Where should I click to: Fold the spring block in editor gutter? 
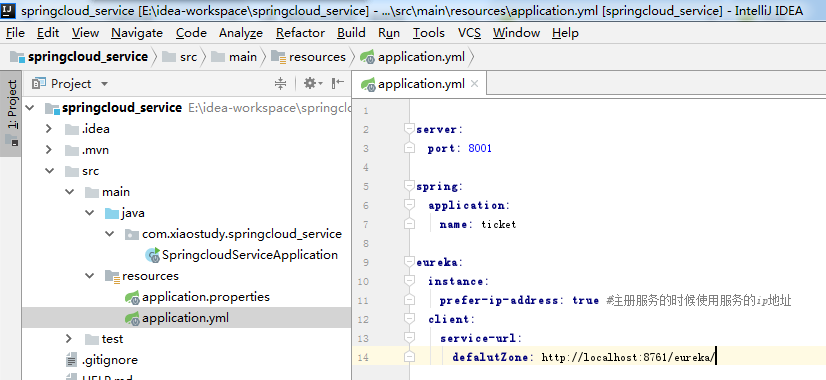409,186
